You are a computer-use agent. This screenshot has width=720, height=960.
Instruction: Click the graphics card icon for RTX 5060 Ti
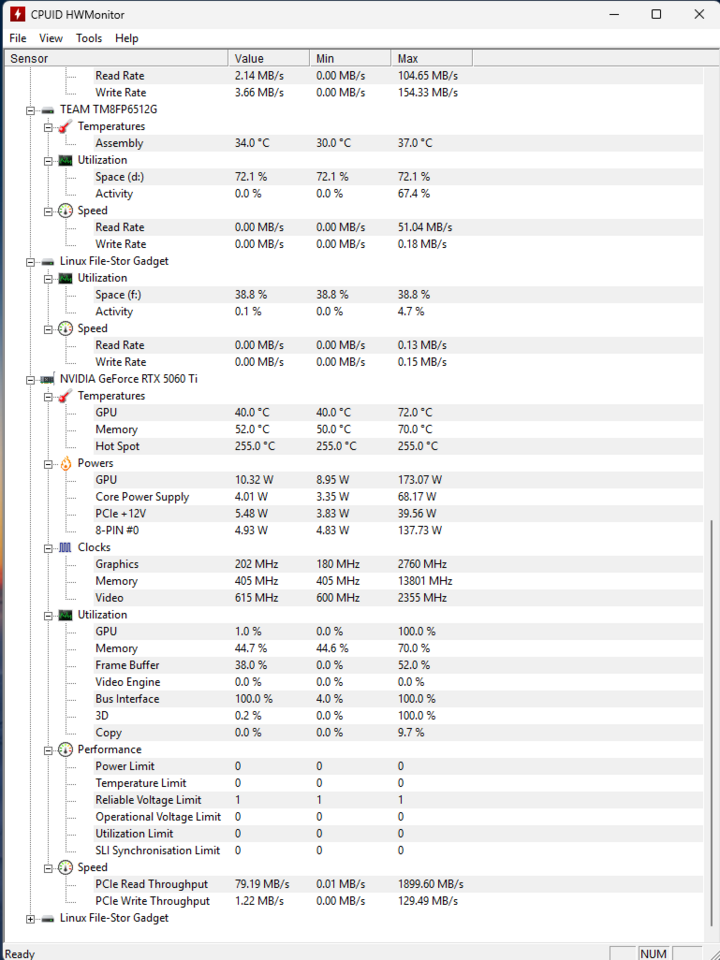pyautogui.click(x=48, y=380)
